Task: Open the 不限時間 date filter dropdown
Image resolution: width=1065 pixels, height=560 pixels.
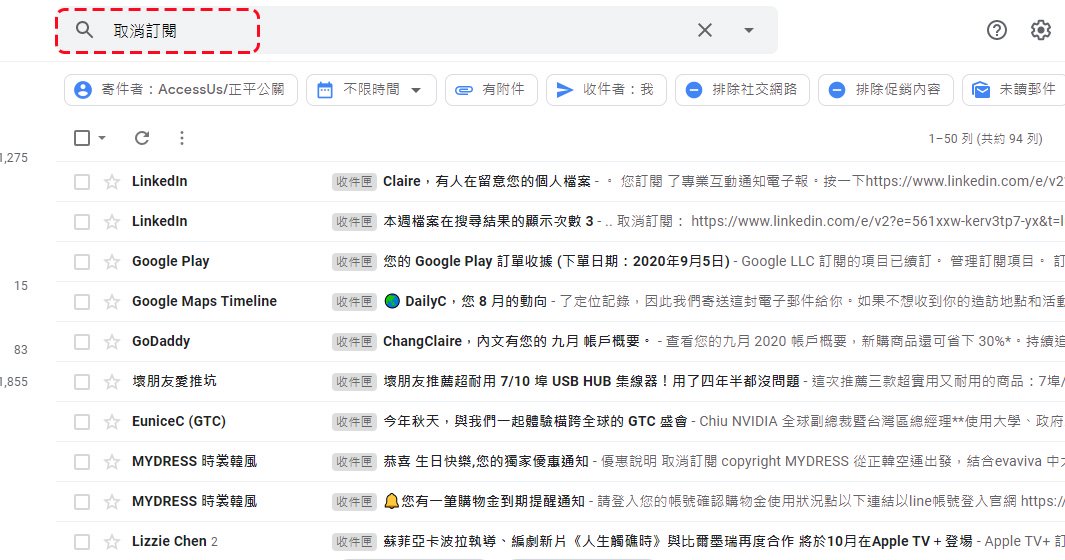Action: [x=371, y=90]
